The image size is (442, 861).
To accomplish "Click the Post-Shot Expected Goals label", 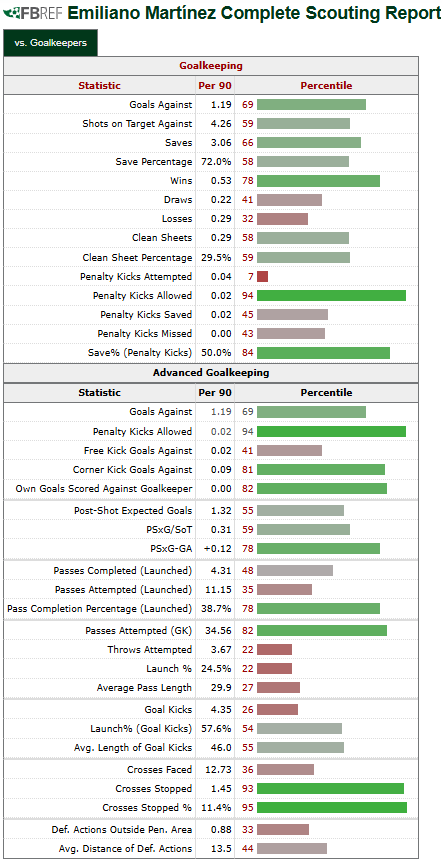I will [133, 510].
